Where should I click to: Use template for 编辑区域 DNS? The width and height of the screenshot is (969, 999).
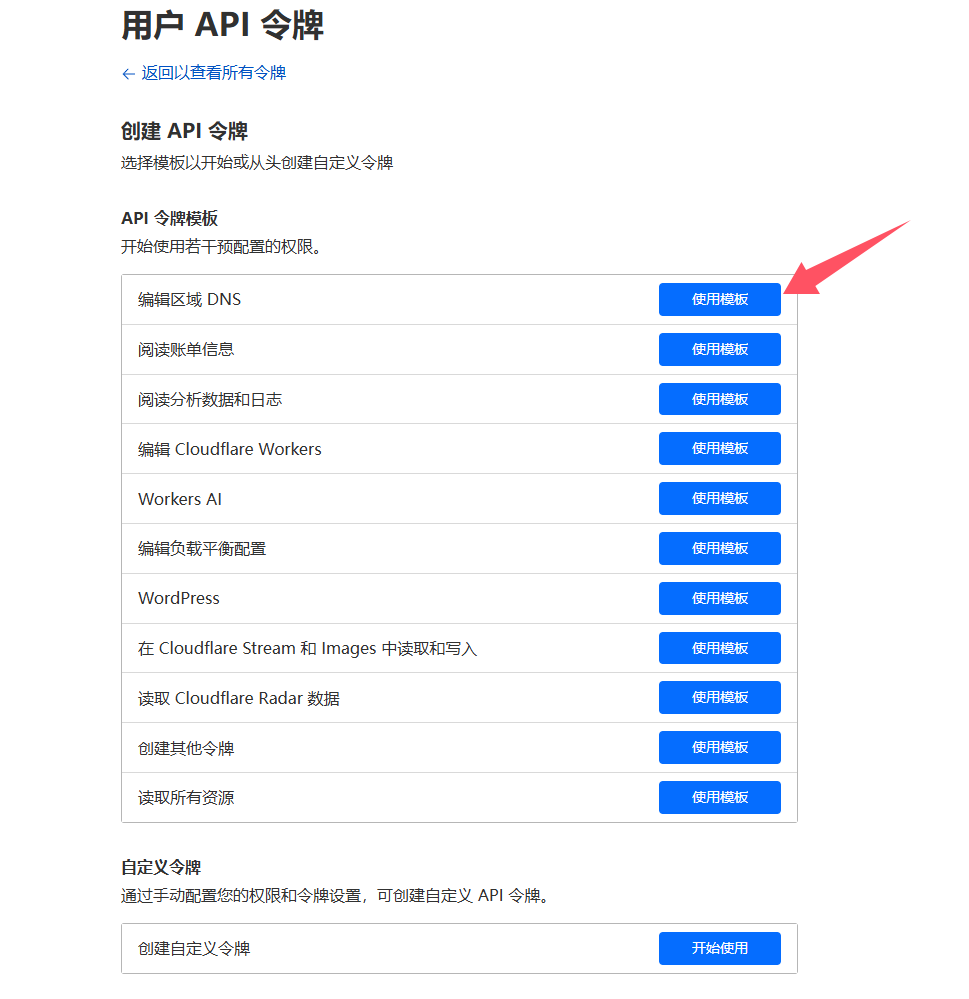[x=719, y=300]
